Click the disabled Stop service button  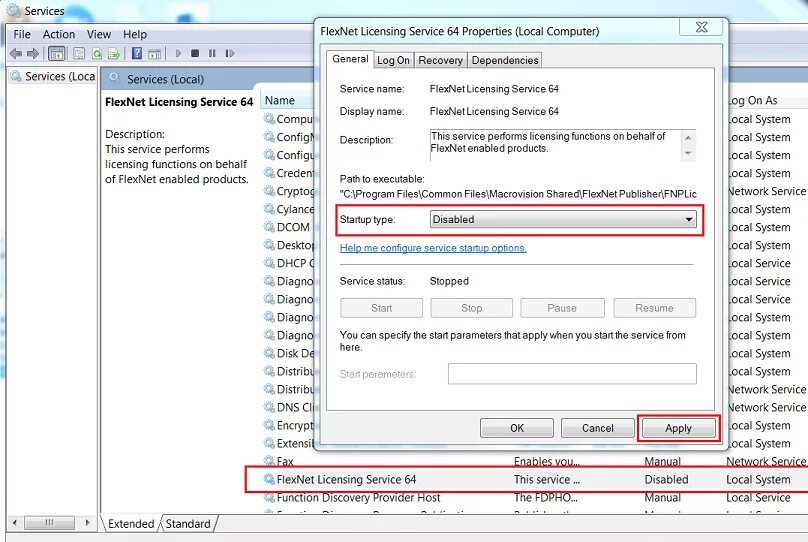(x=472, y=308)
